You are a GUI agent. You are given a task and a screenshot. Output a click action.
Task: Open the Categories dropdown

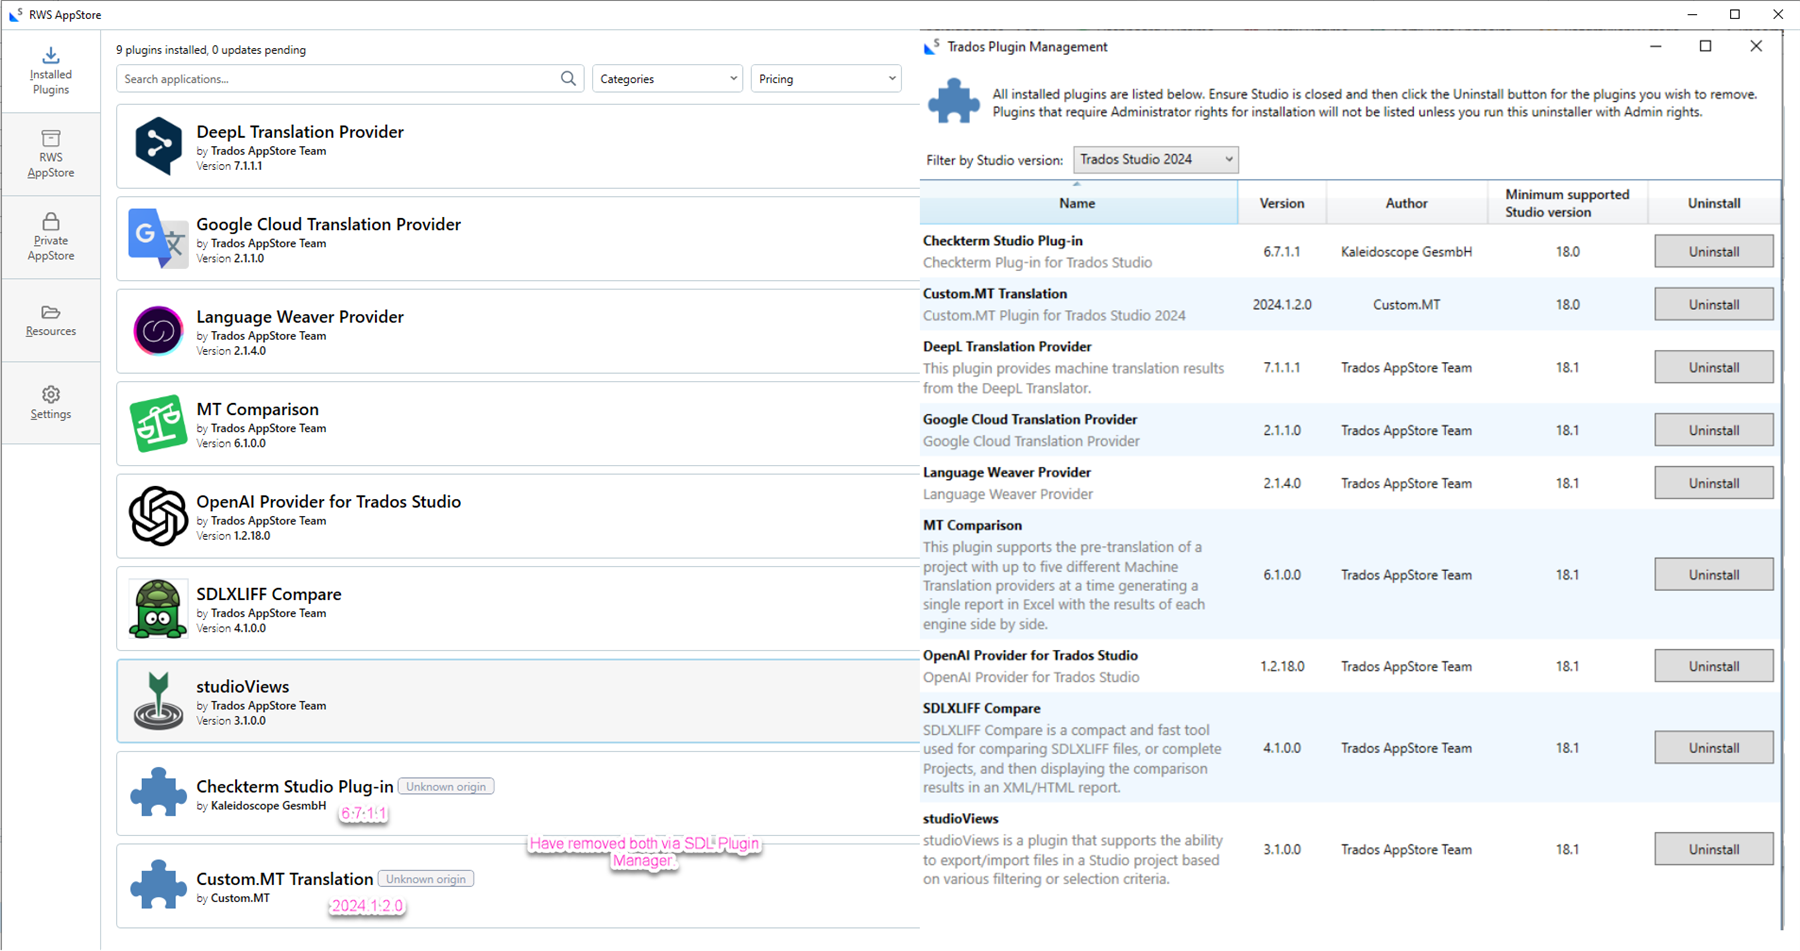[x=667, y=78]
